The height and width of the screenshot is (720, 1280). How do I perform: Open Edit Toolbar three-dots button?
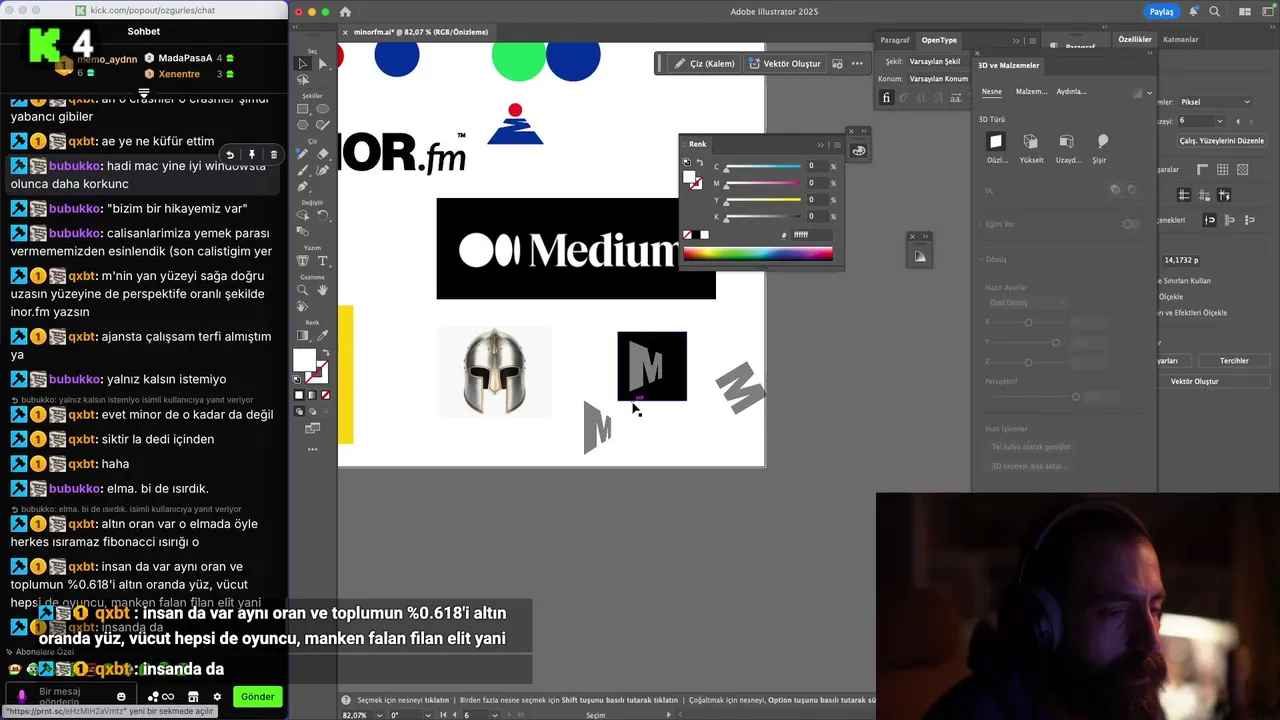(312, 450)
